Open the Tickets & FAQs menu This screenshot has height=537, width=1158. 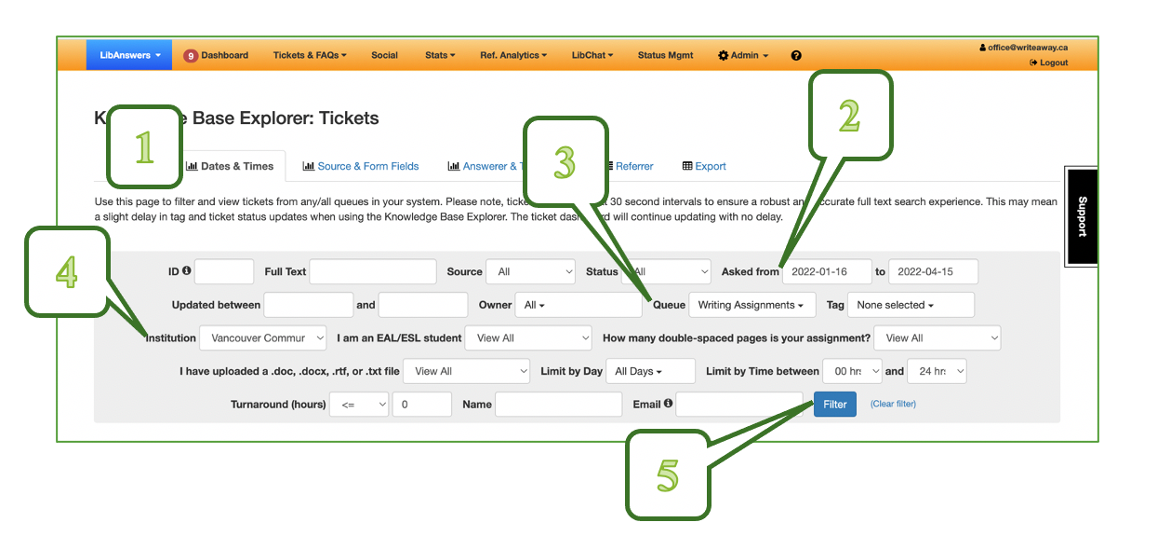click(x=309, y=56)
